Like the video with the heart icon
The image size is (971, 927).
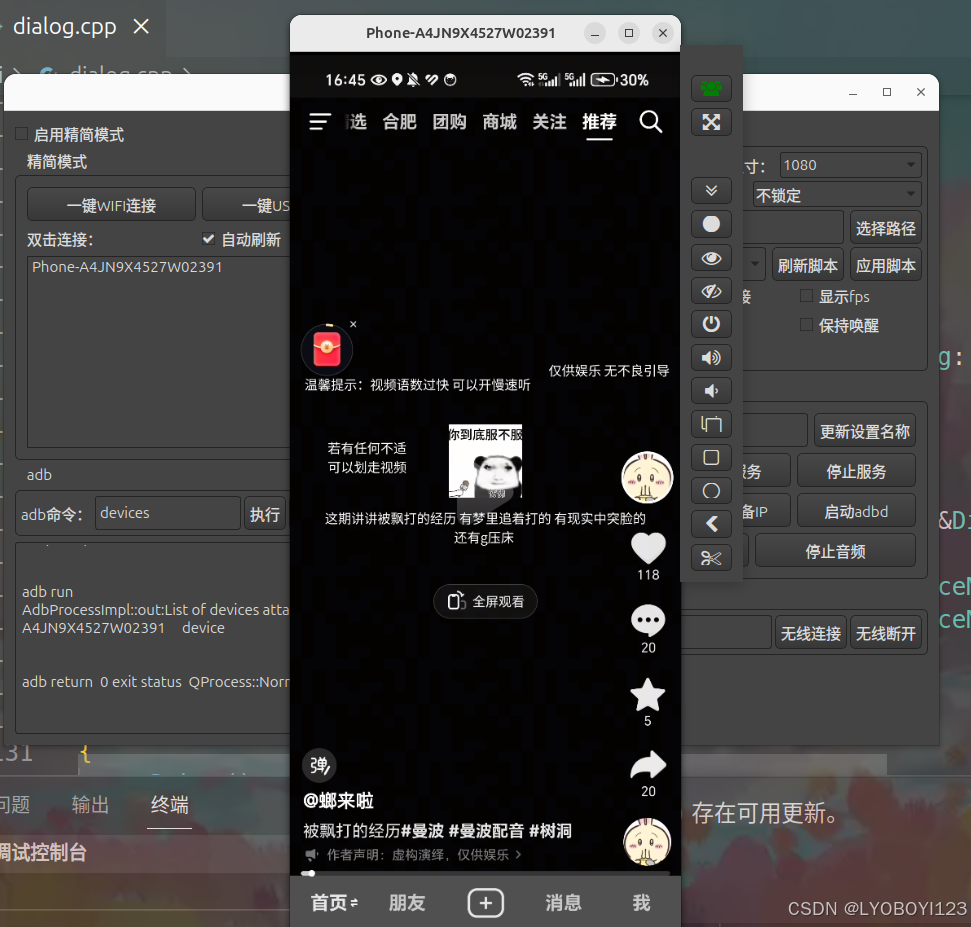pos(648,548)
